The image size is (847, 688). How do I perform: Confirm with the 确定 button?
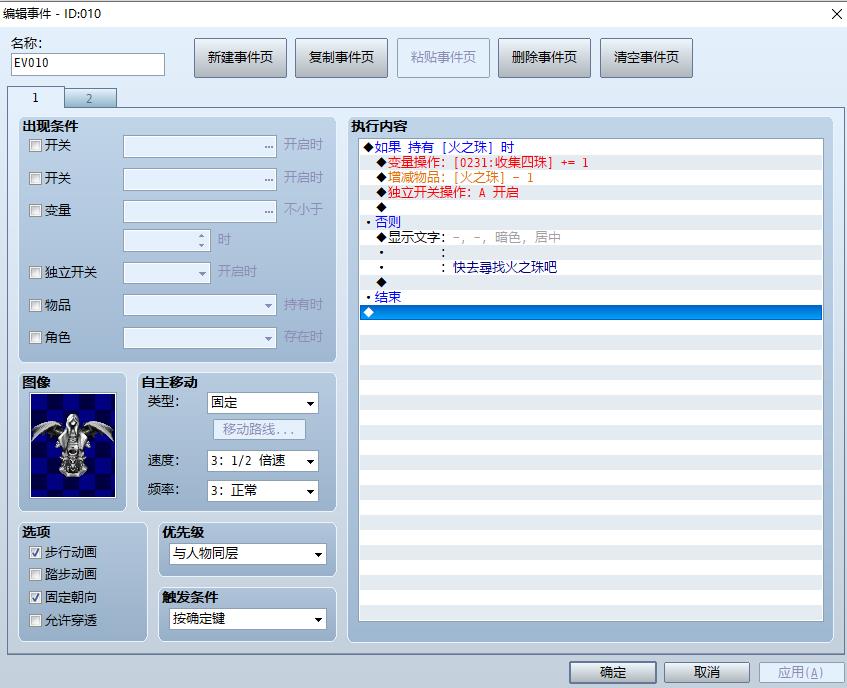pos(613,672)
